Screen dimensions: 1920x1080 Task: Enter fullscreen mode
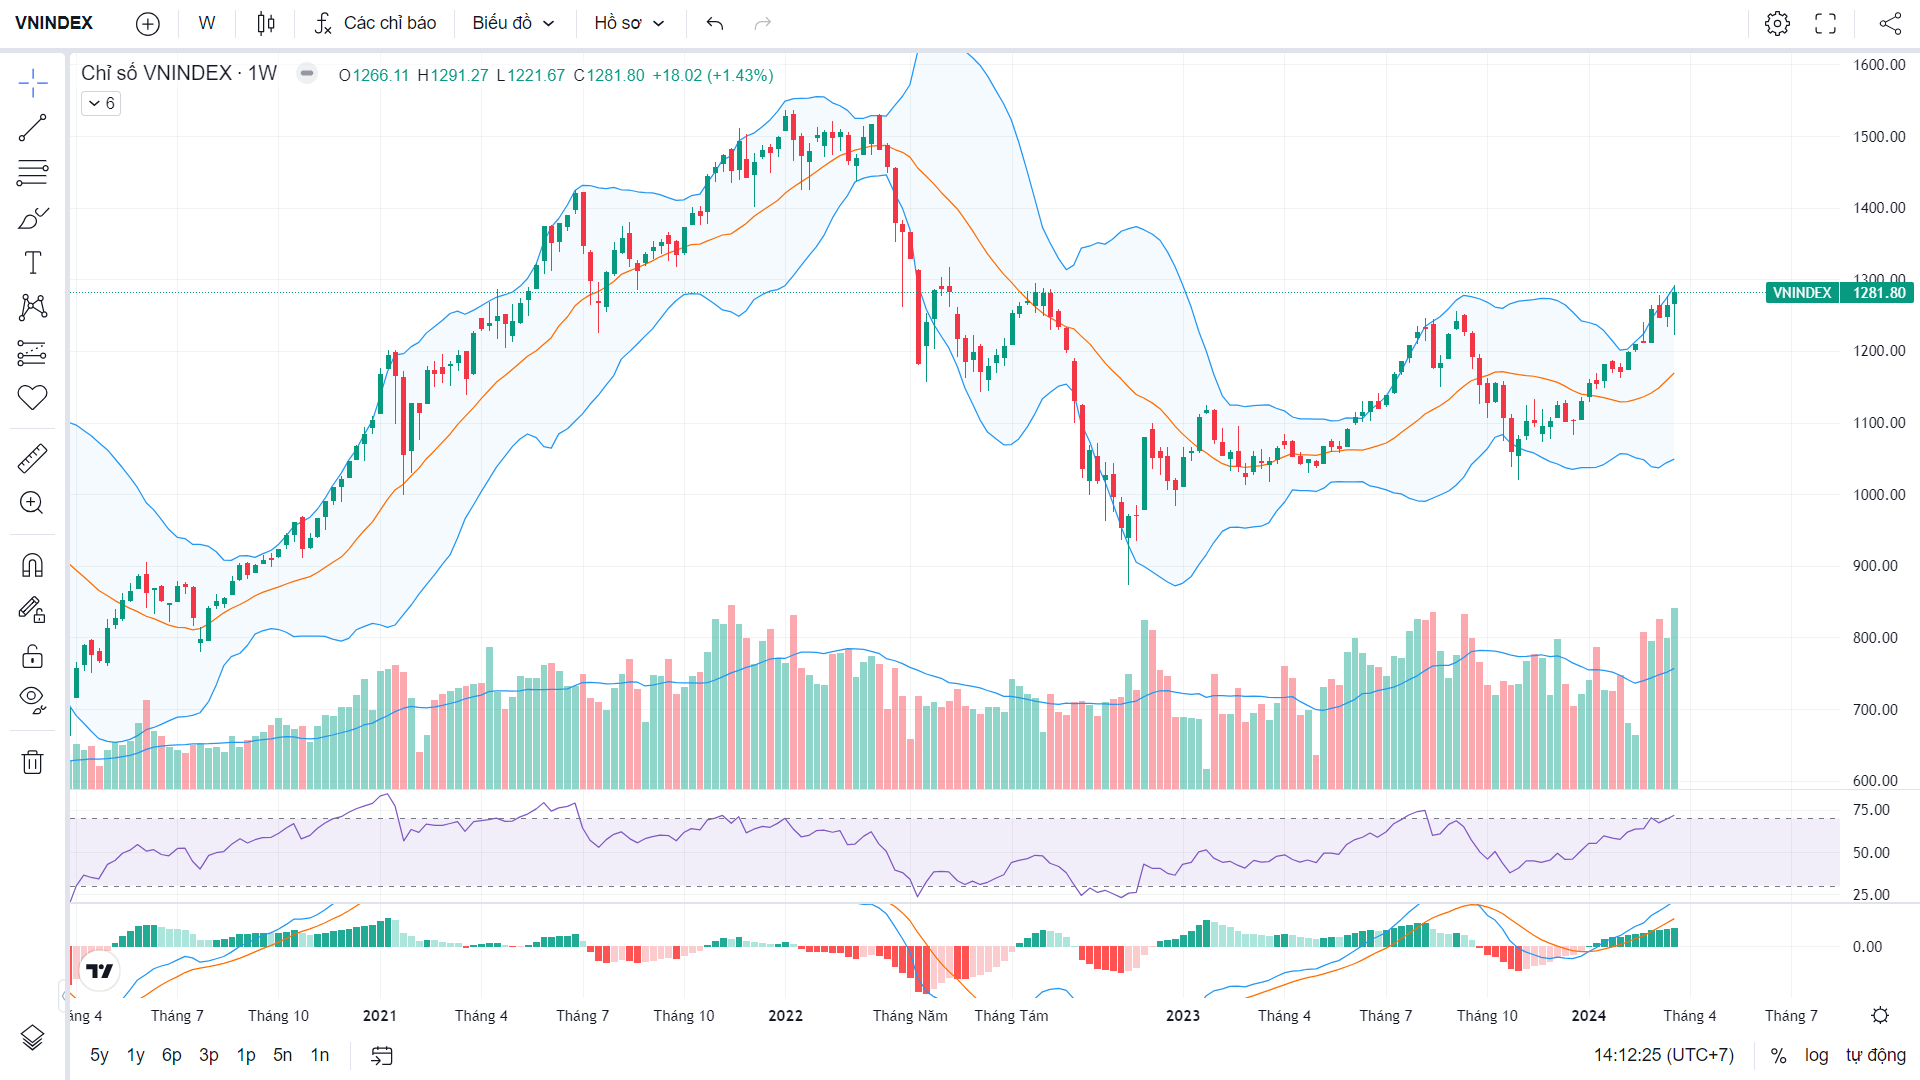pyautogui.click(x=1826, y=24)
